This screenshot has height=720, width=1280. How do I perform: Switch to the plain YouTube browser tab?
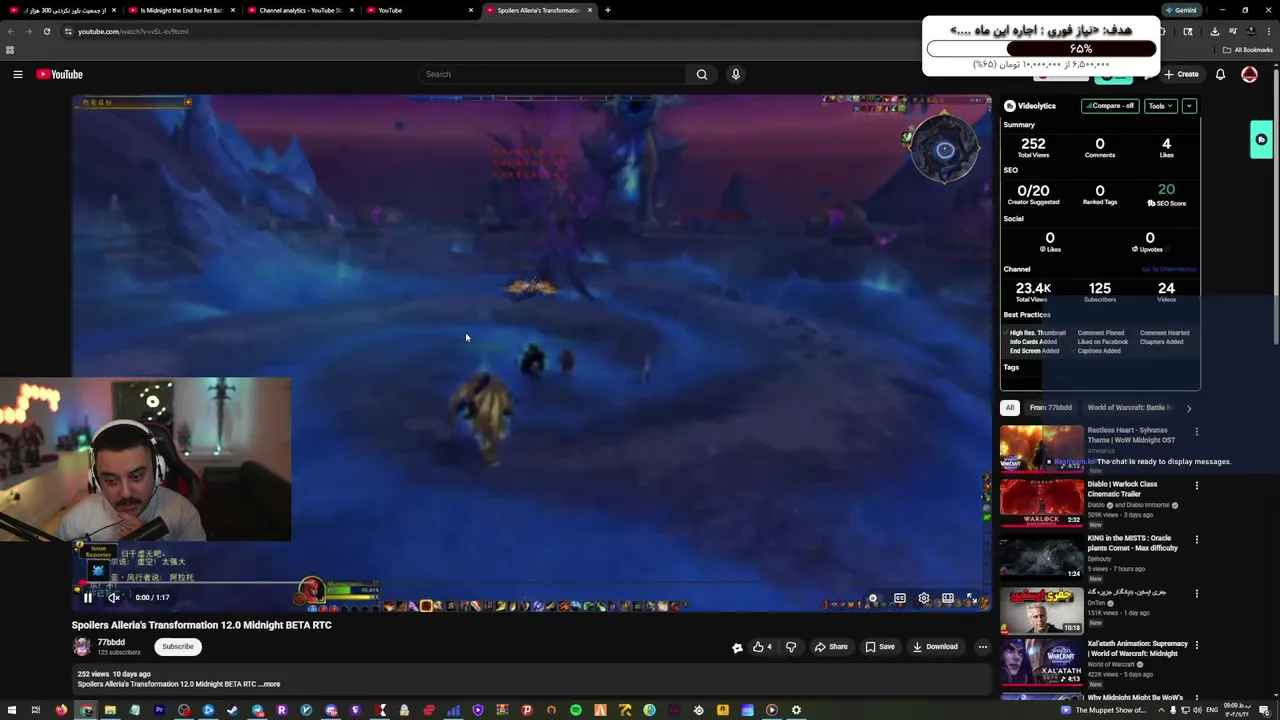[x=420, y=10]
